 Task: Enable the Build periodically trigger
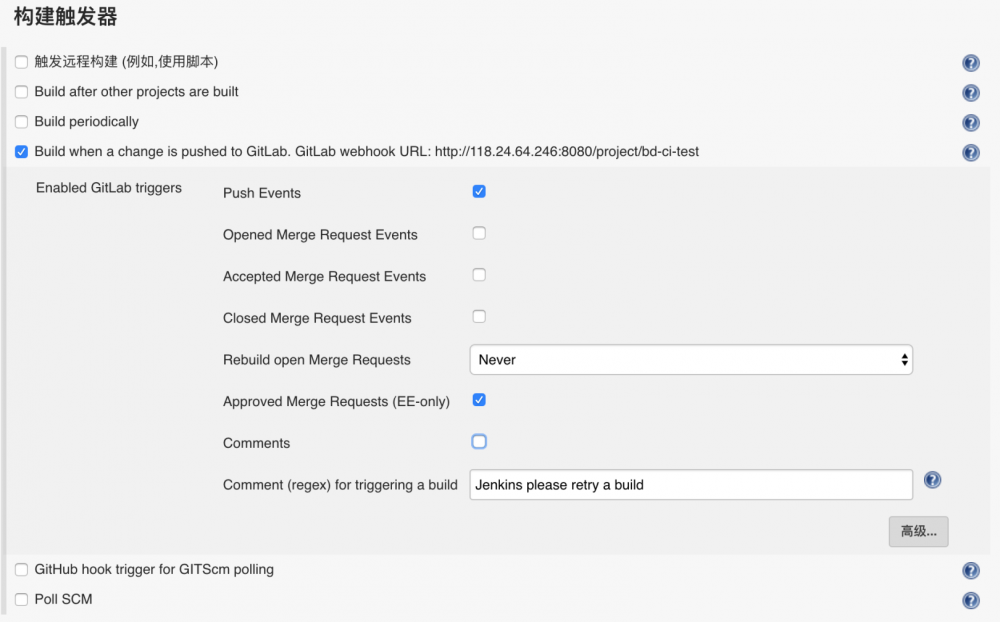coord(21,122)
